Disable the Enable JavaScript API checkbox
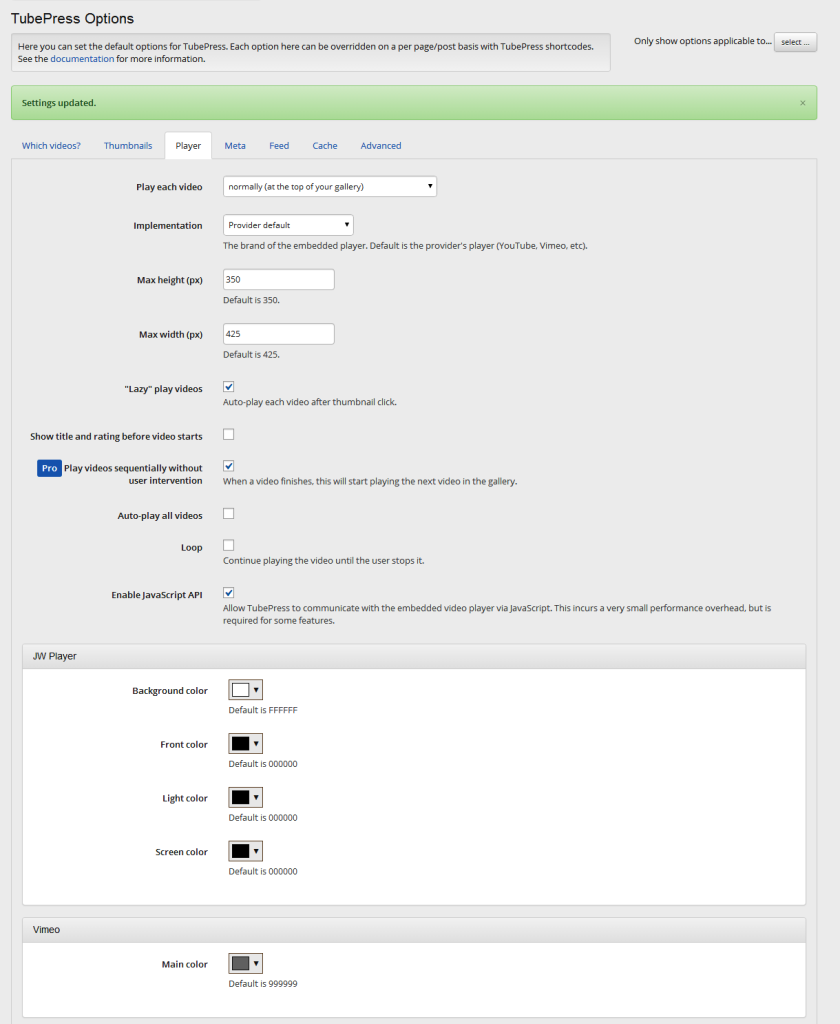 pos(229,593)
